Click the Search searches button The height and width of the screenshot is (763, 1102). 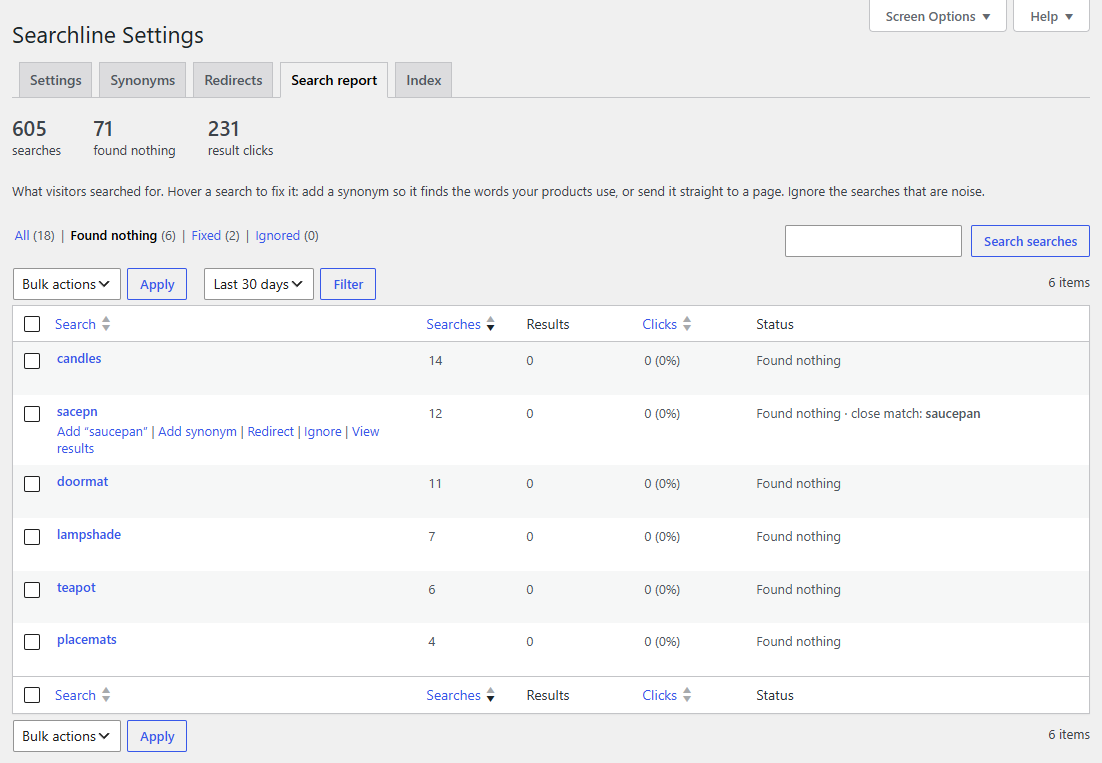(x=1030, y=241)
